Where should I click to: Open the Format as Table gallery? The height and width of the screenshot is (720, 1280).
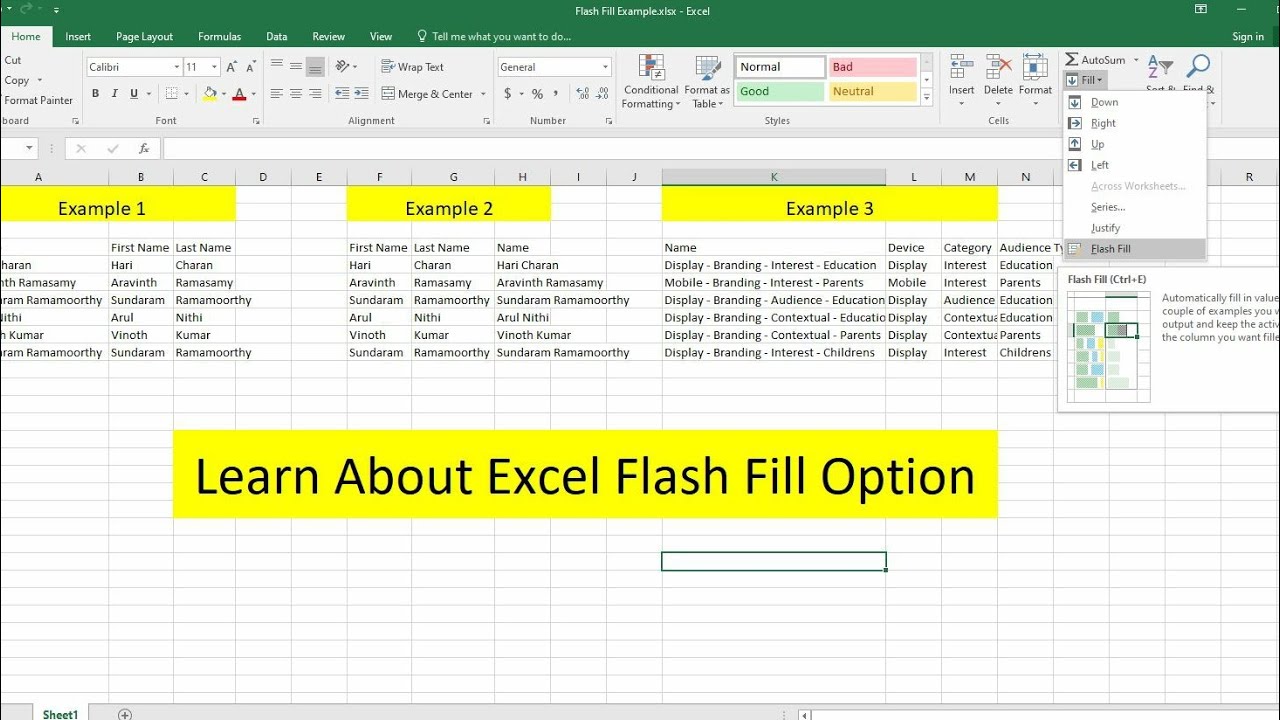[707, 82]
